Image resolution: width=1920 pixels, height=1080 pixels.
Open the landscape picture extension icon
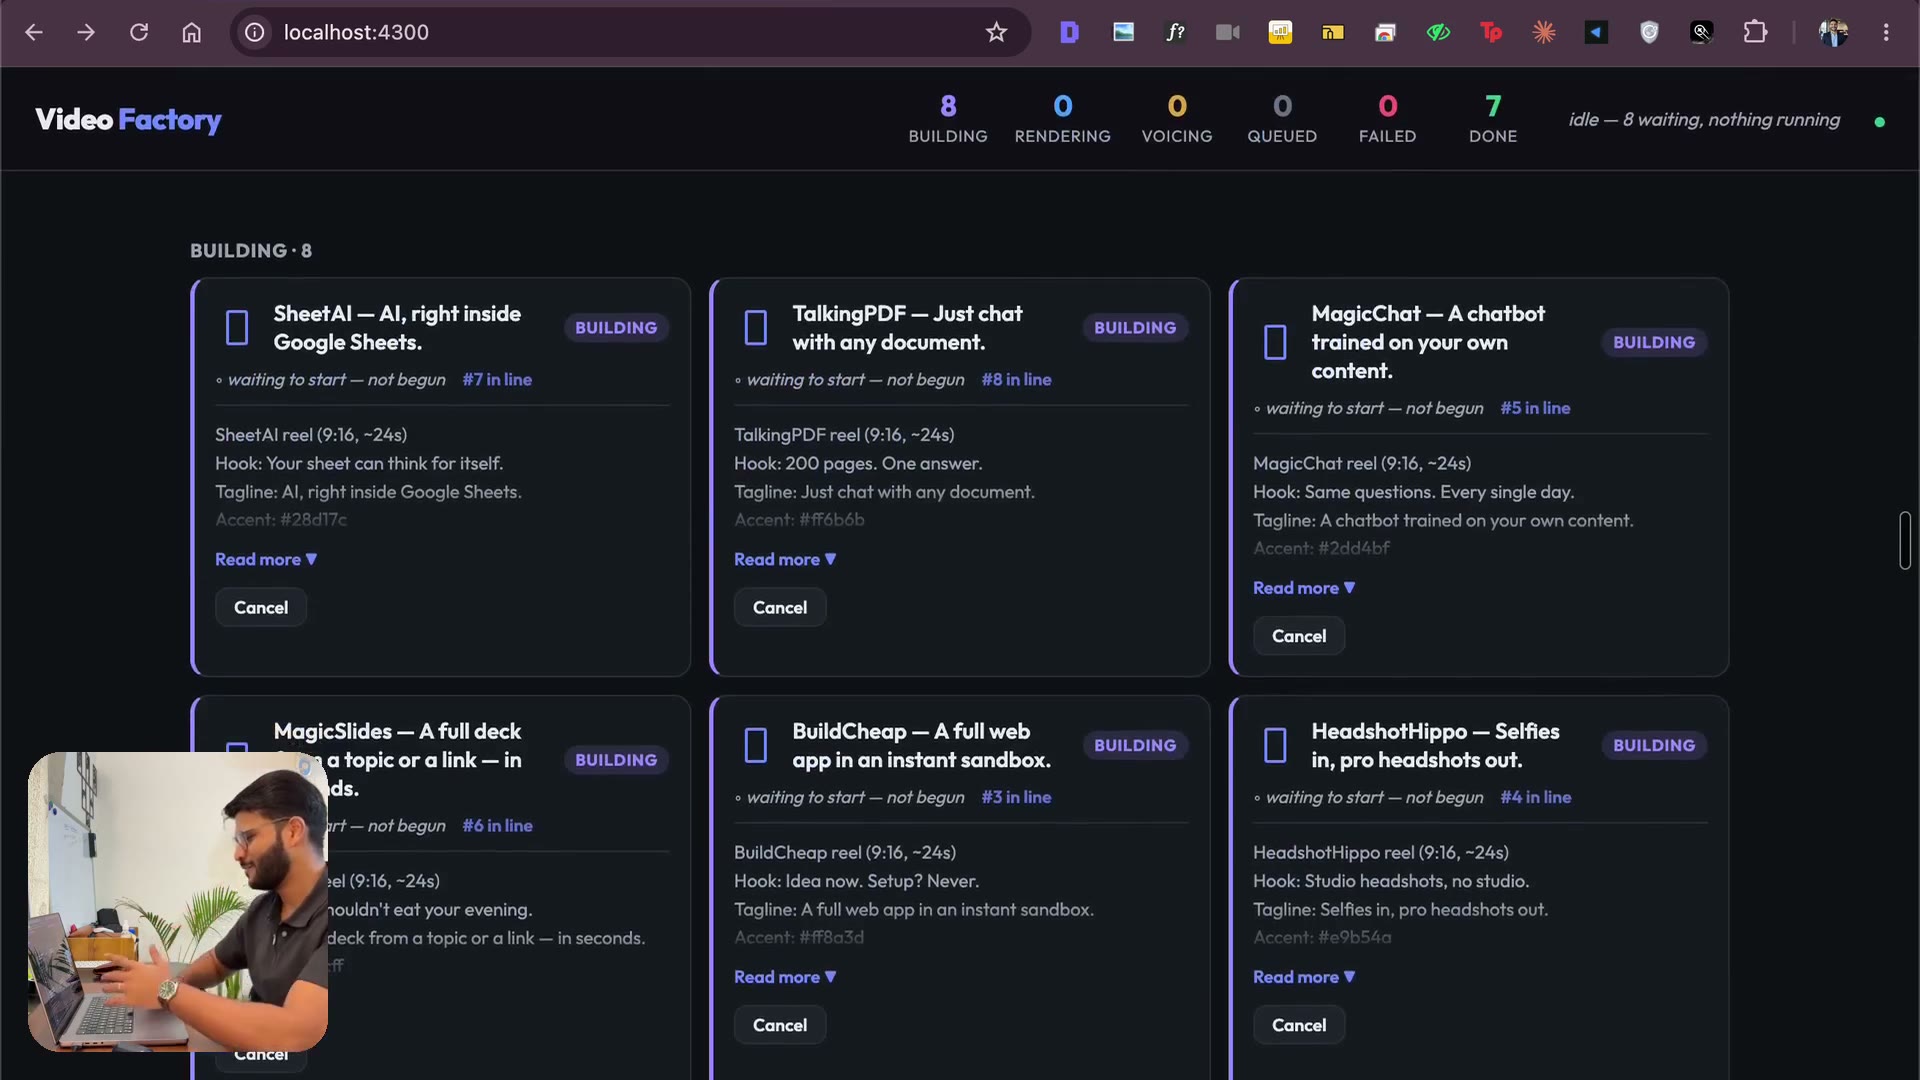click(1123, 32)
